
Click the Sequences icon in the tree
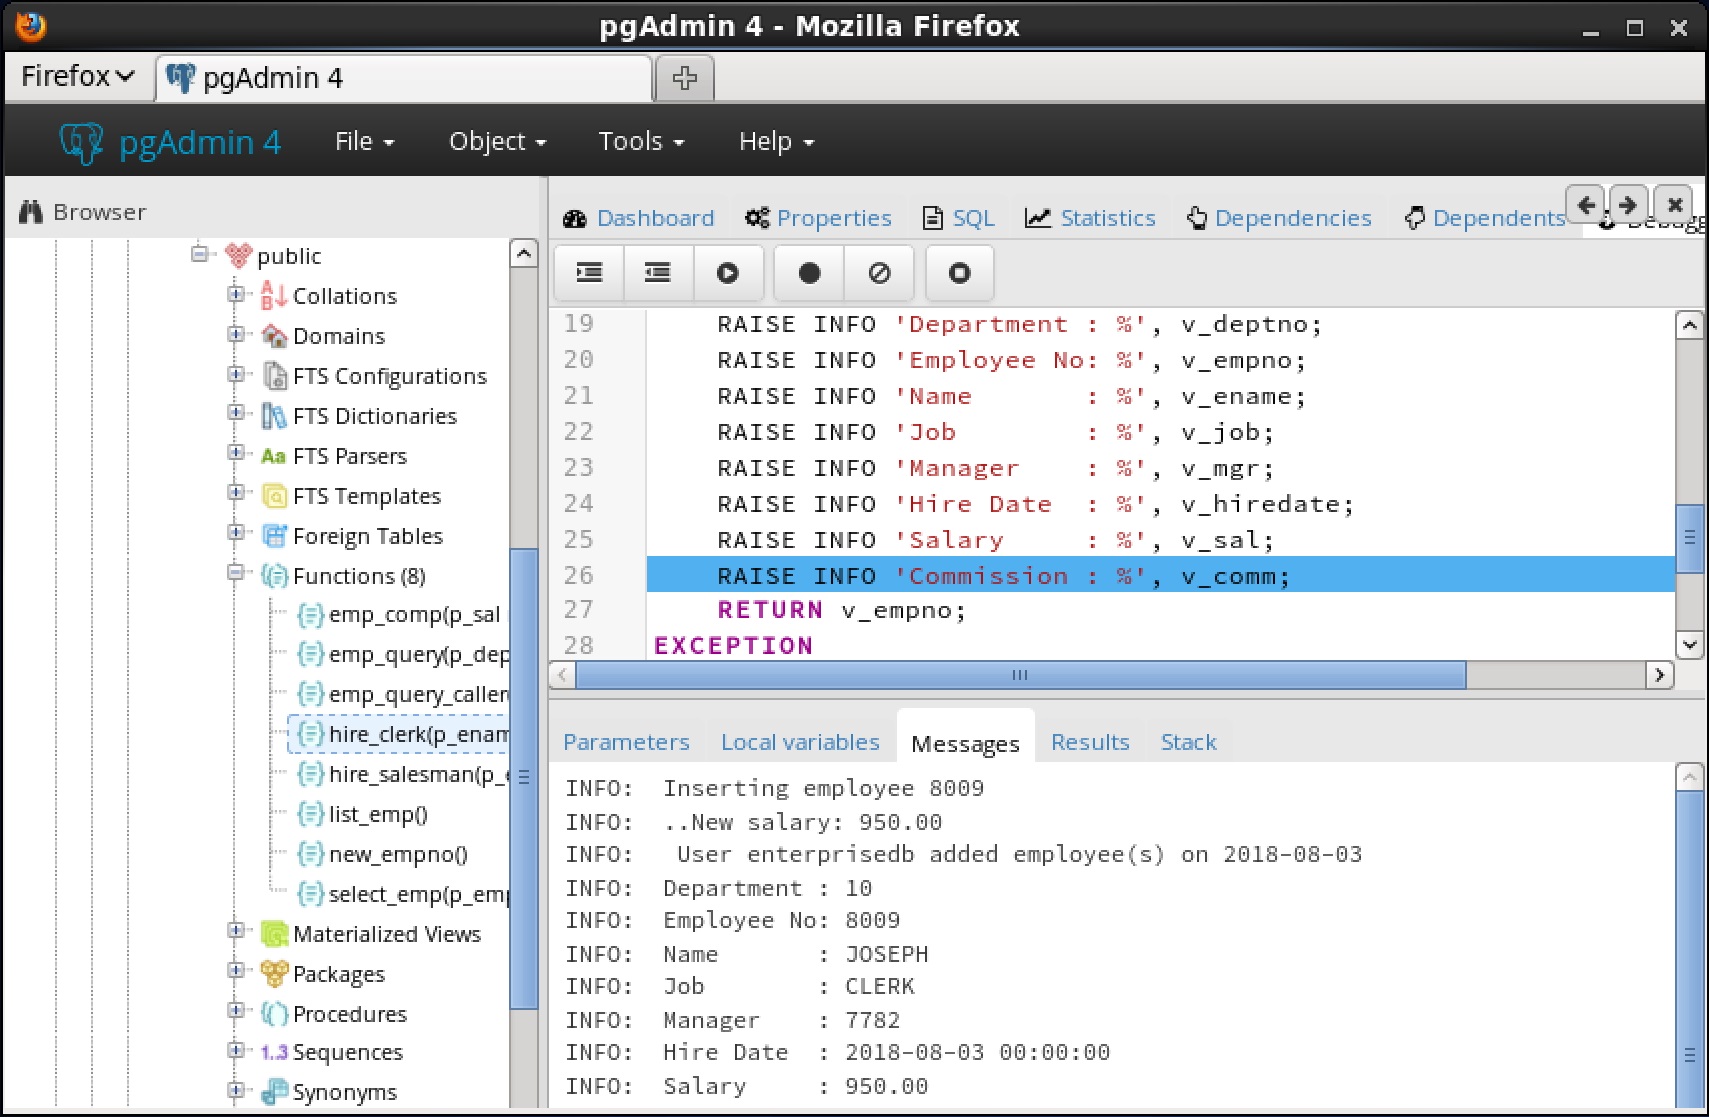point(274,1053)
